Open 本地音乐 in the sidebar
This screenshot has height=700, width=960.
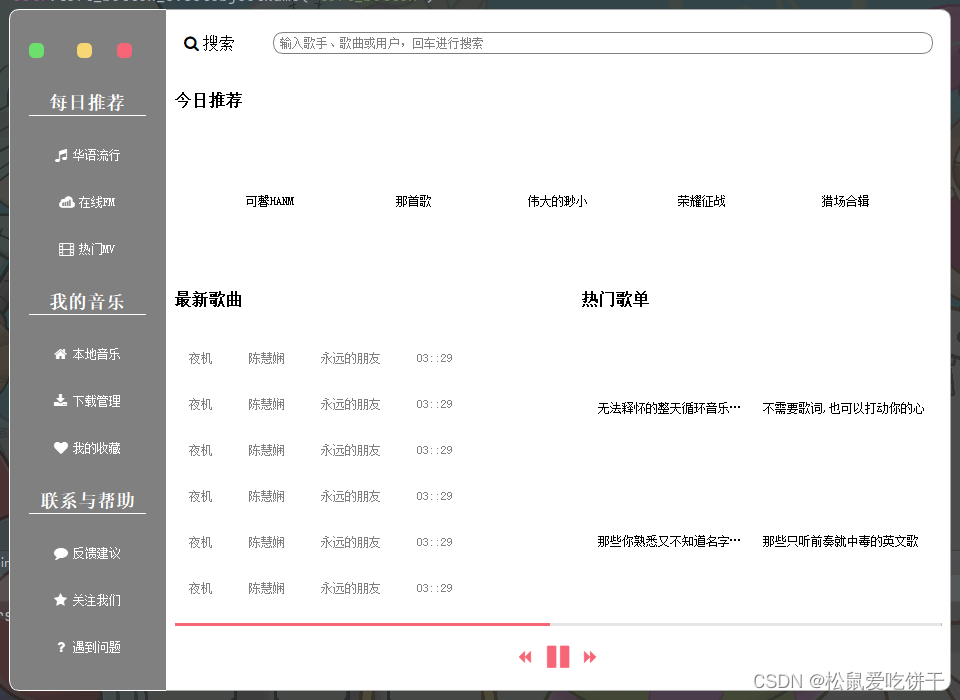coord(87,354)
